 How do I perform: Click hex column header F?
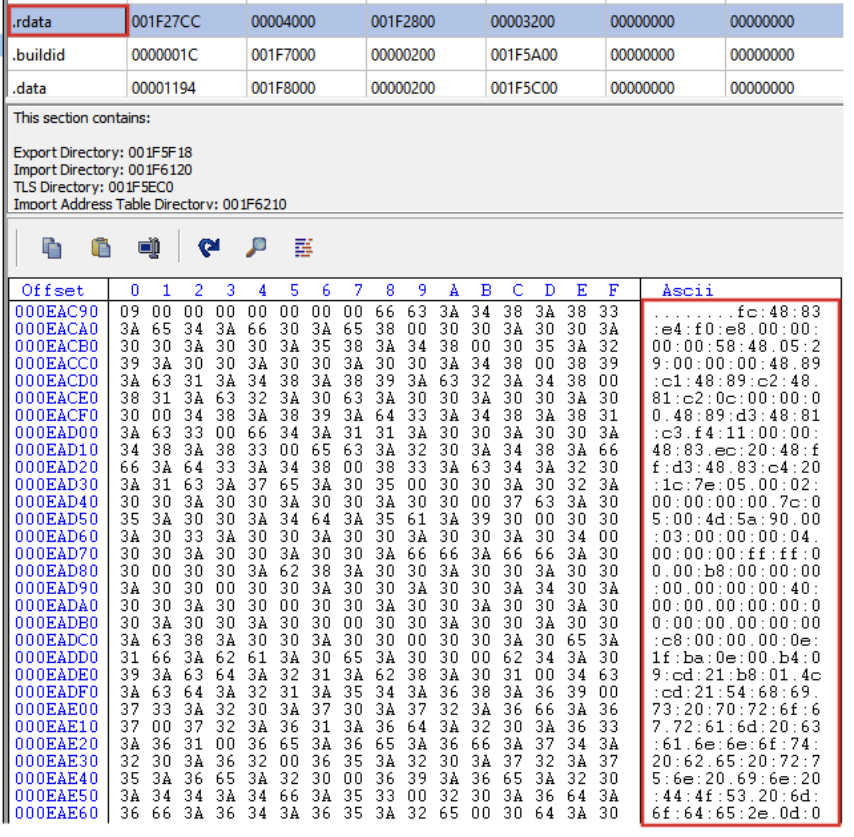click(614, 290)
